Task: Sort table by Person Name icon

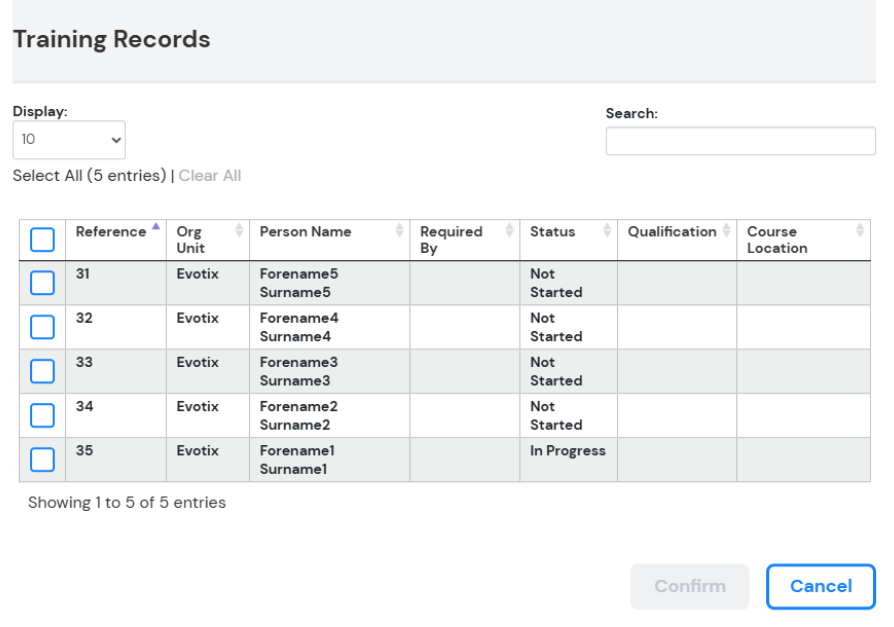Action: 400,231
